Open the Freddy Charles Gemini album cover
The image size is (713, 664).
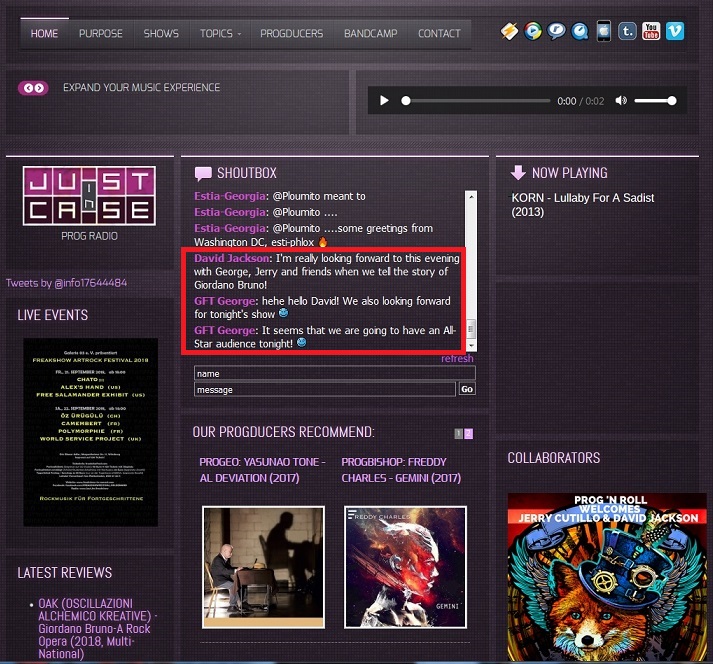click(406, 567)
